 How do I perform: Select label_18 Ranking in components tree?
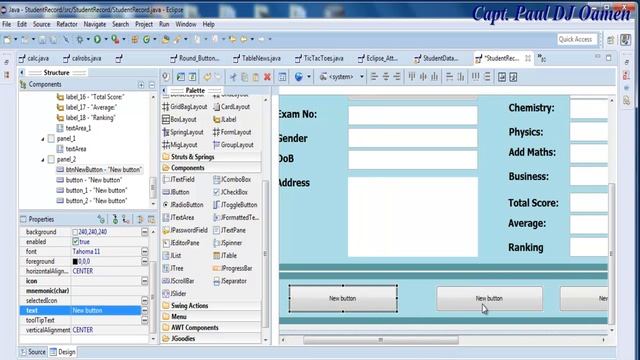pos(86,118)
